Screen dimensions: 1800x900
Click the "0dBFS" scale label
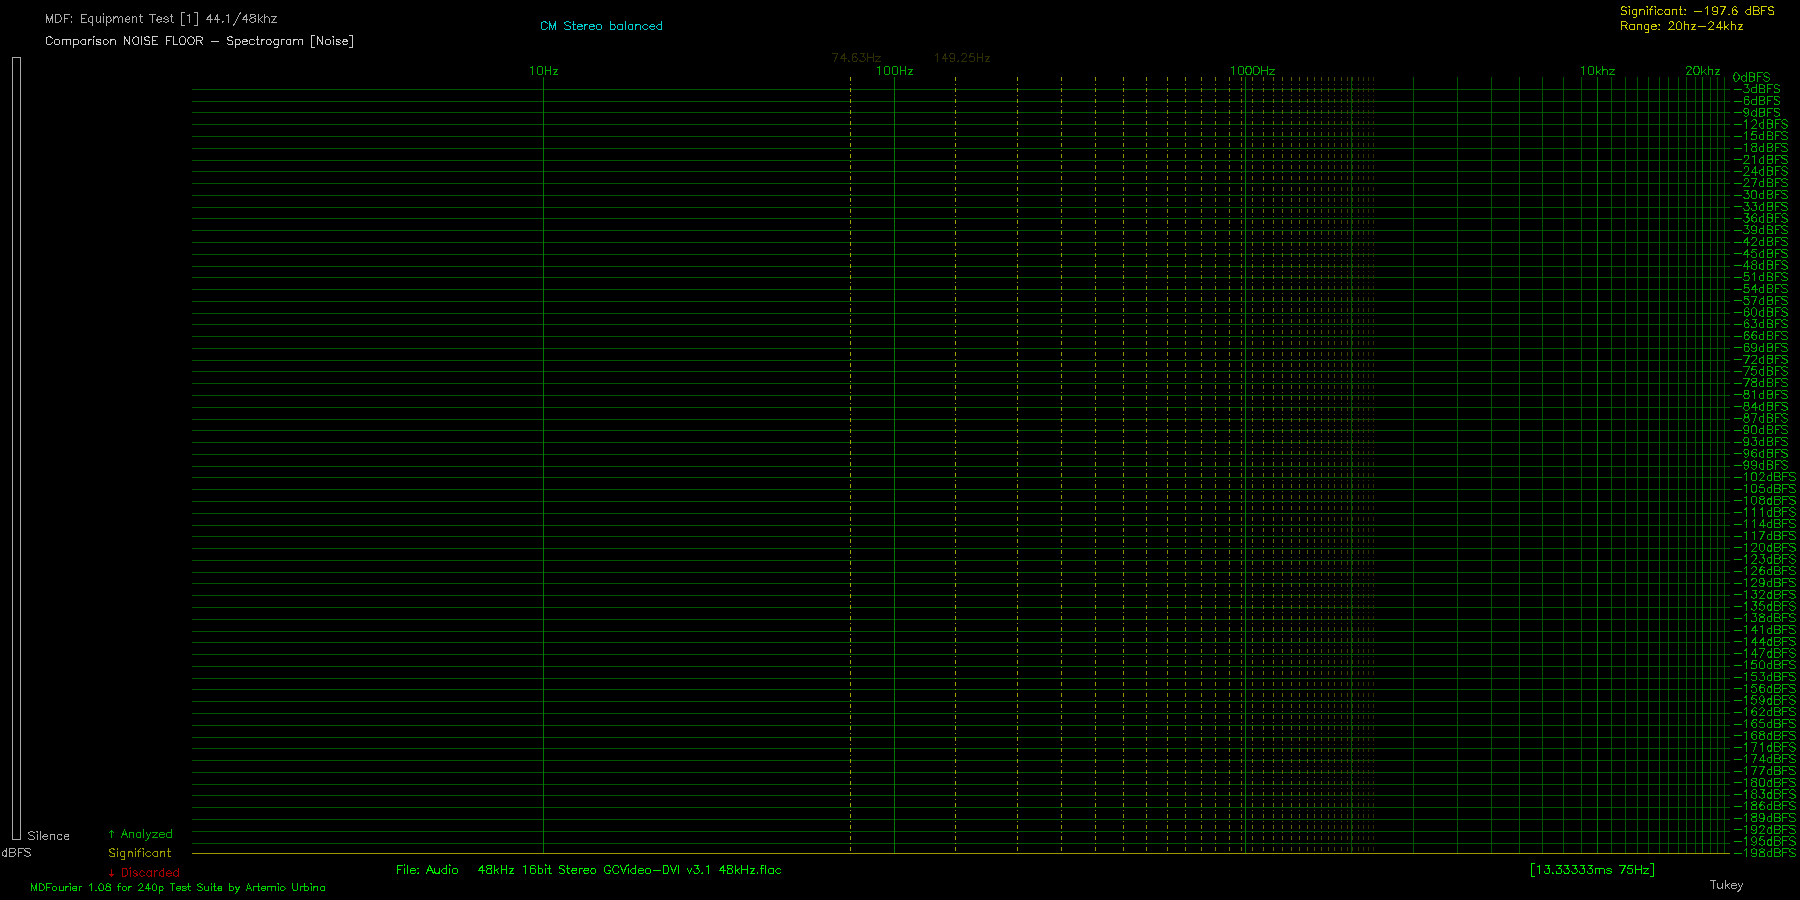[1751, 77]
